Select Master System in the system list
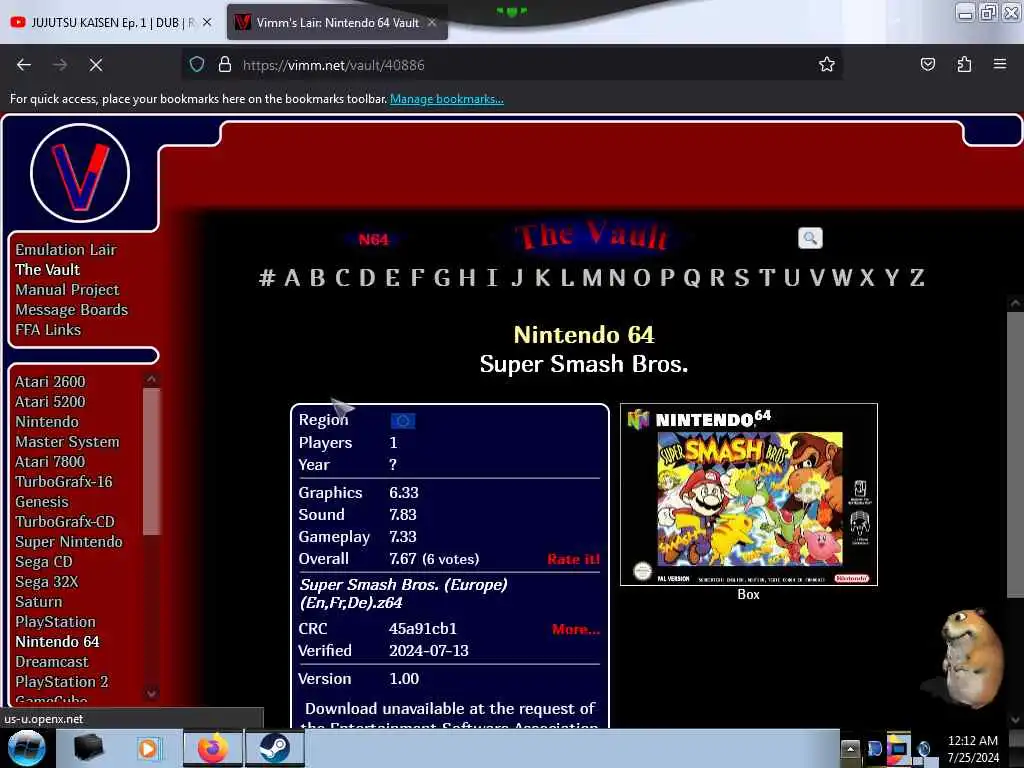1024x768 pixels. (x=67, y=442)
